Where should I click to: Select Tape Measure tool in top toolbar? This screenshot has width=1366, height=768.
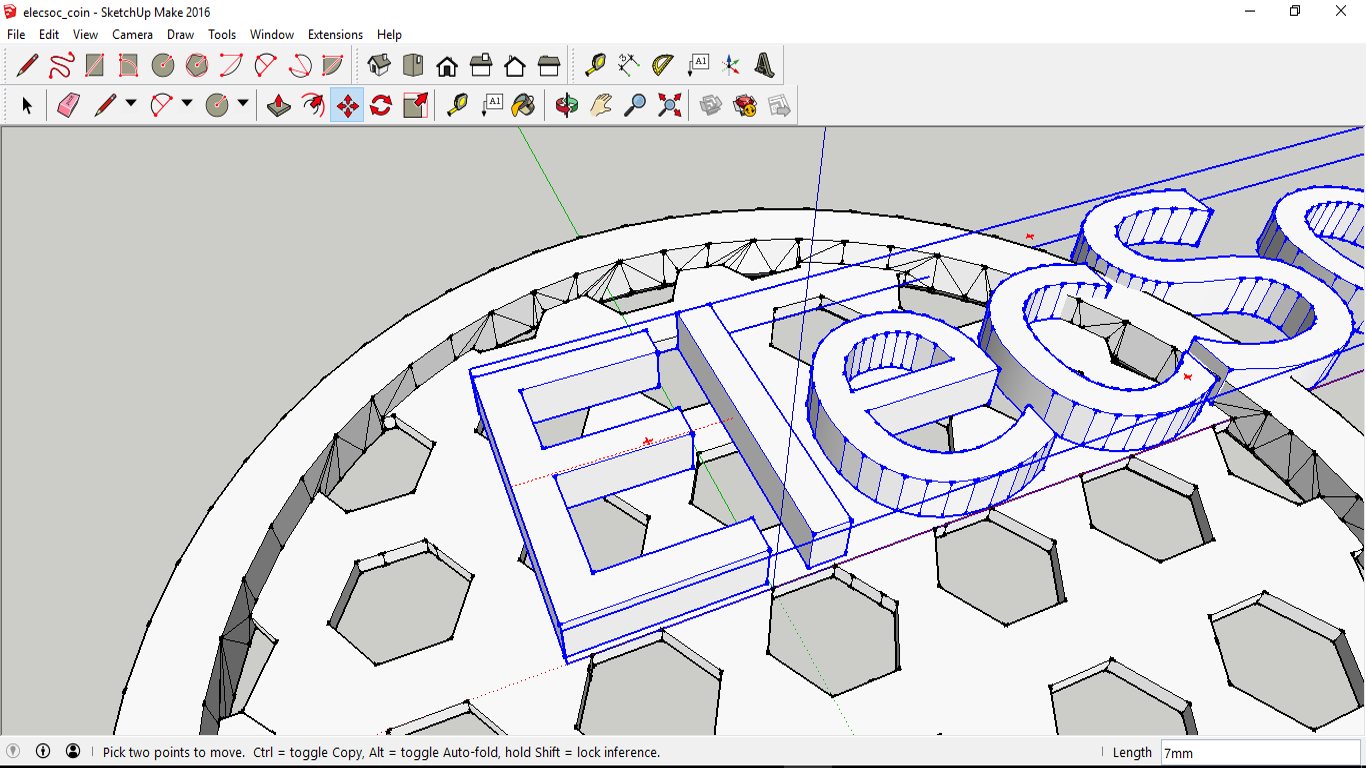tap(595, 66)
